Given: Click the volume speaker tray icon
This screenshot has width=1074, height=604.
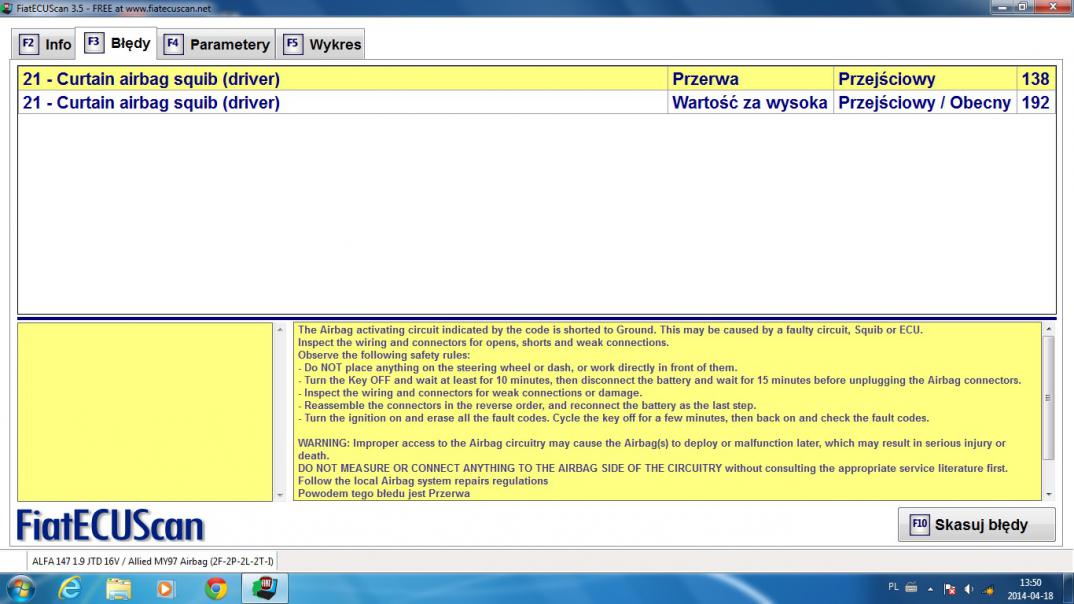Looking at the screenshot, I should (x=969, y=589).
